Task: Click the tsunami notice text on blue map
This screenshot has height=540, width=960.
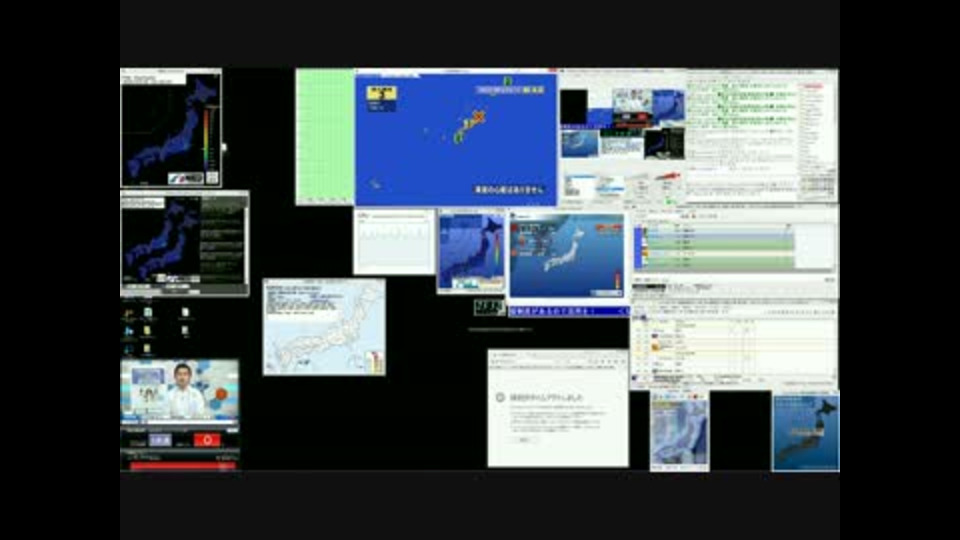Action: (x=509, y=190)
